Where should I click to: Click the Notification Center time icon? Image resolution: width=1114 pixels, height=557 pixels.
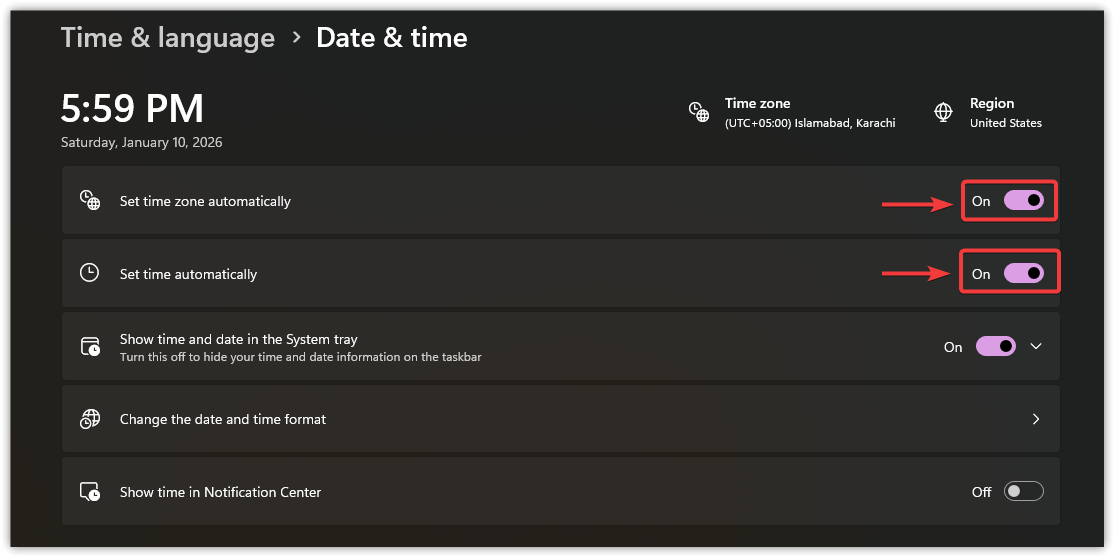tap(90, 492)
